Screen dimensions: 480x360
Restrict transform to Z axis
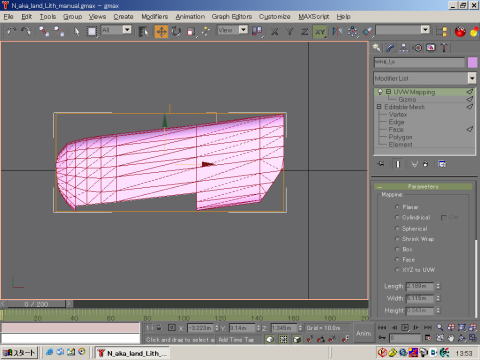(304, 31)
